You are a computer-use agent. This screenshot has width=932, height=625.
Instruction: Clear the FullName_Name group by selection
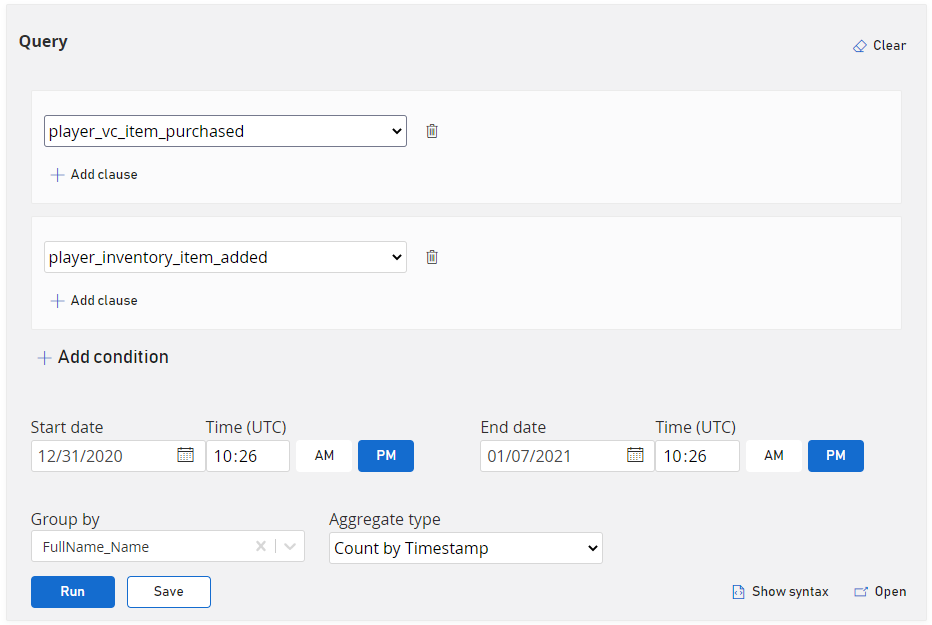(261, 547)
